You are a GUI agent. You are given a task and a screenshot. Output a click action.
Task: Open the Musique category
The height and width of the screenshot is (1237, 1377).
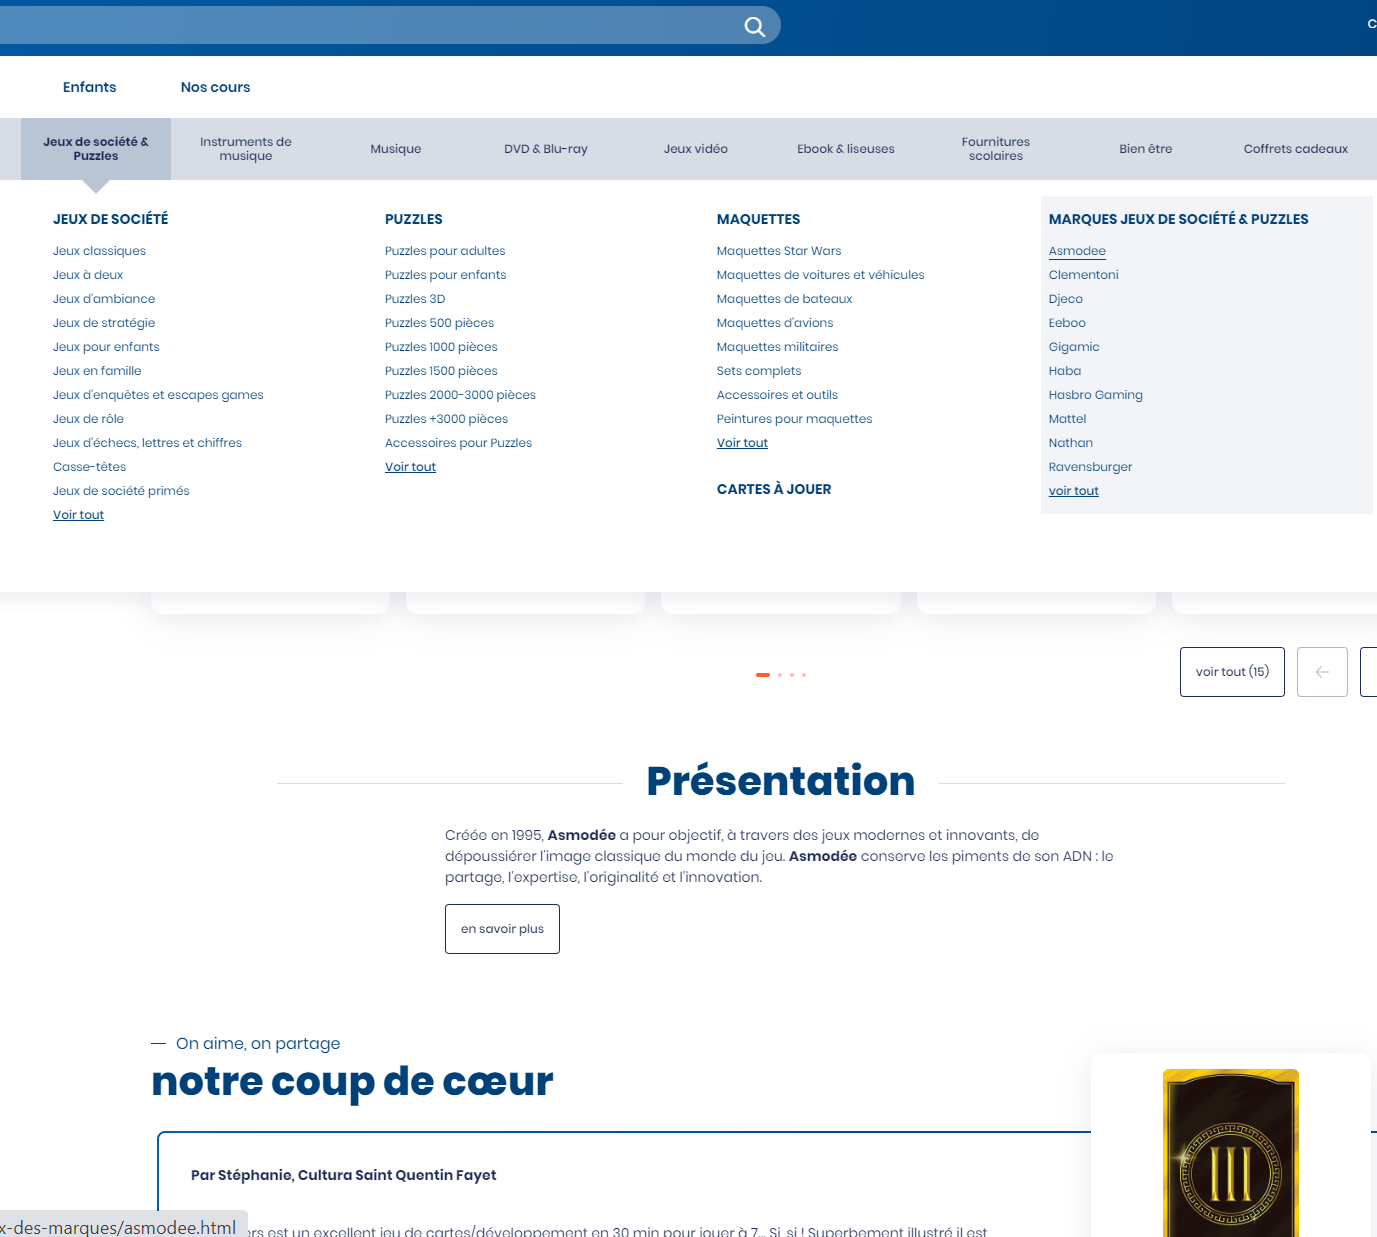pos(396,149)
